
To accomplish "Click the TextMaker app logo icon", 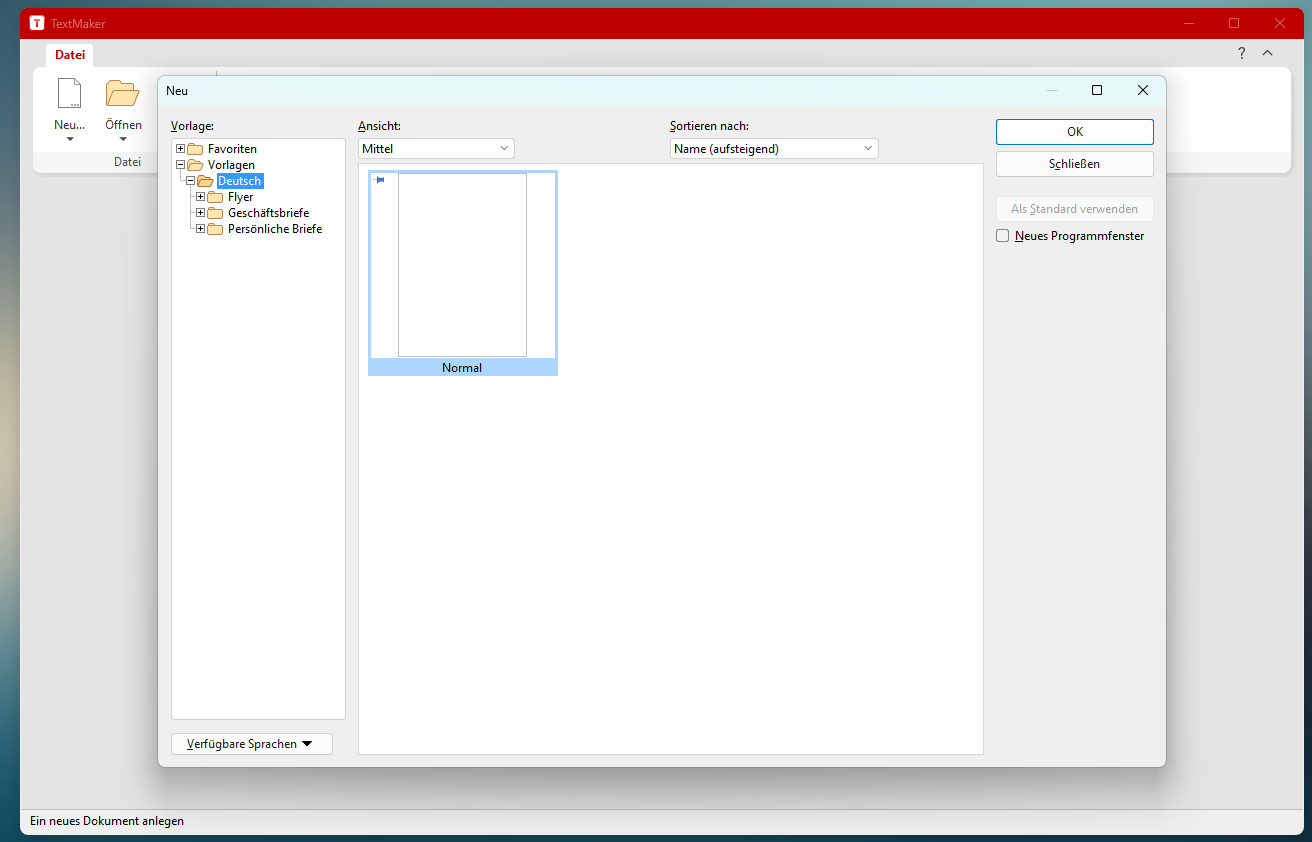I will [37, 23].
